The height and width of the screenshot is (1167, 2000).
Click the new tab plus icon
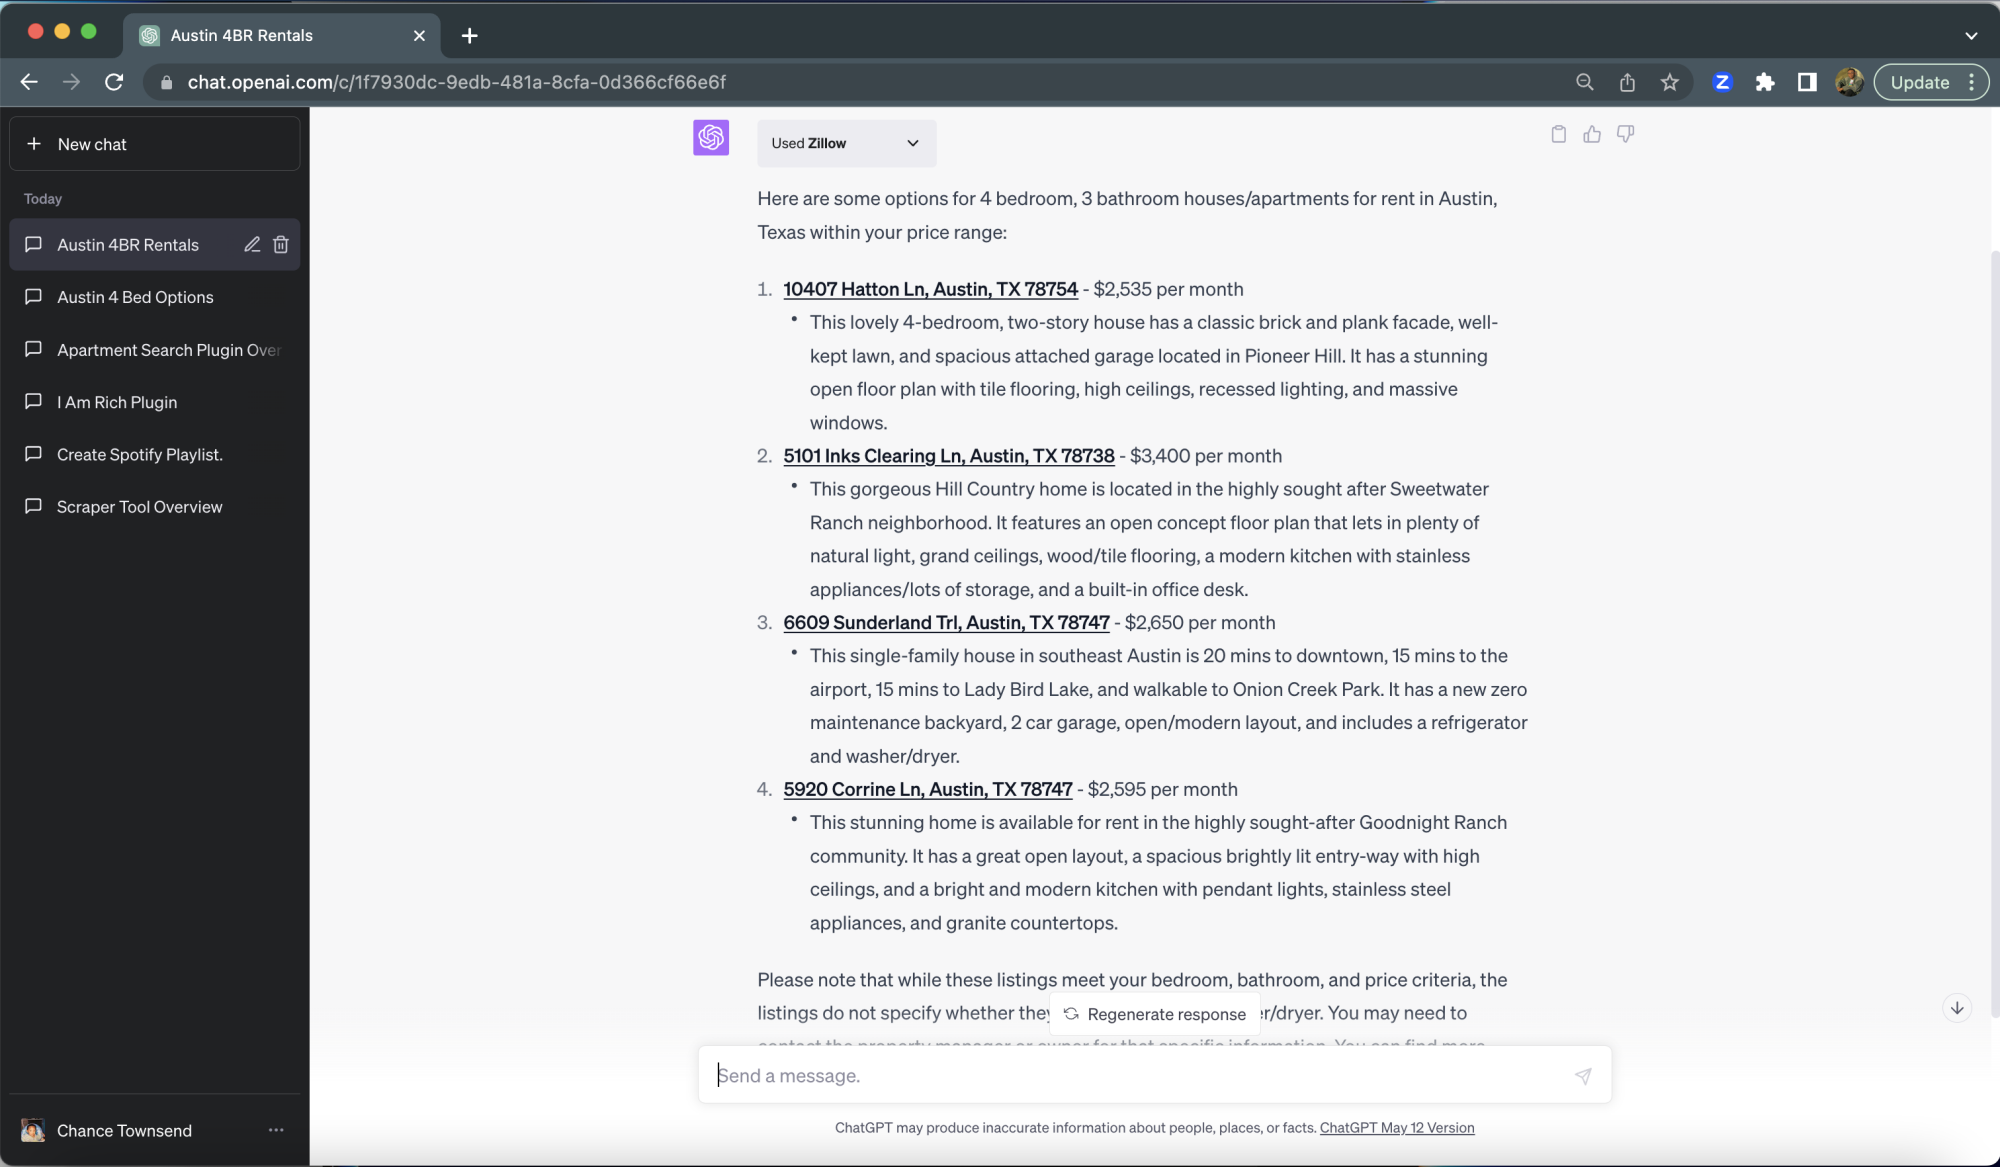coord(468,35)
